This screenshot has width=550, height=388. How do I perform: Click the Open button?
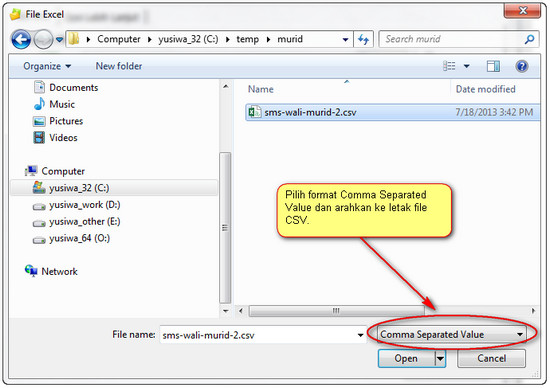click(406, 359)
